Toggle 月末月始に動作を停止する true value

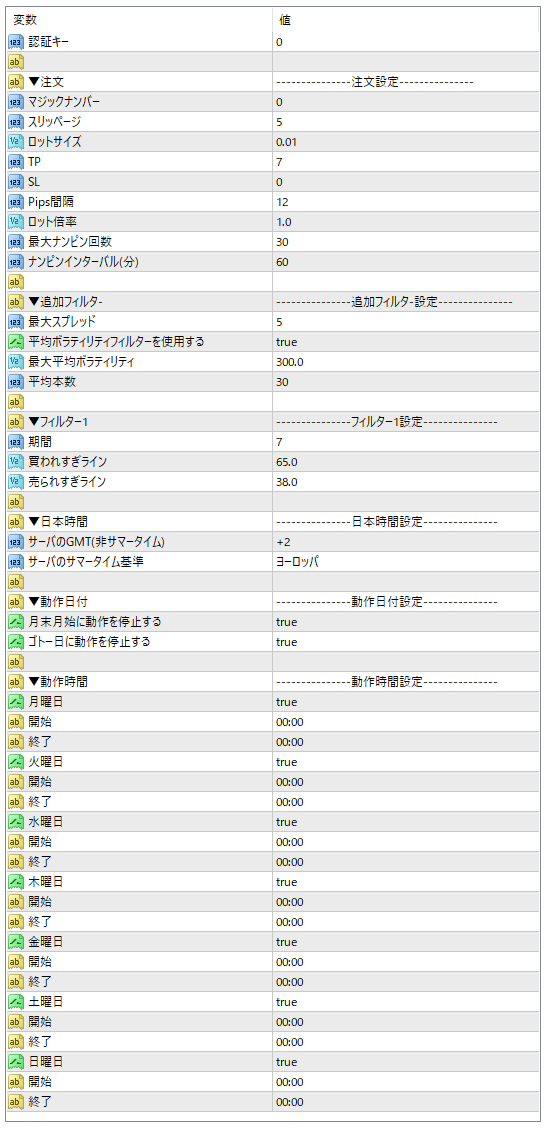tap(406, 622)
